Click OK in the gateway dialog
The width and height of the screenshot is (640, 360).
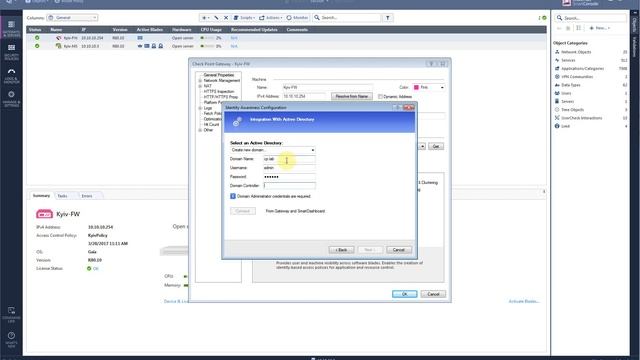(404, 294)
